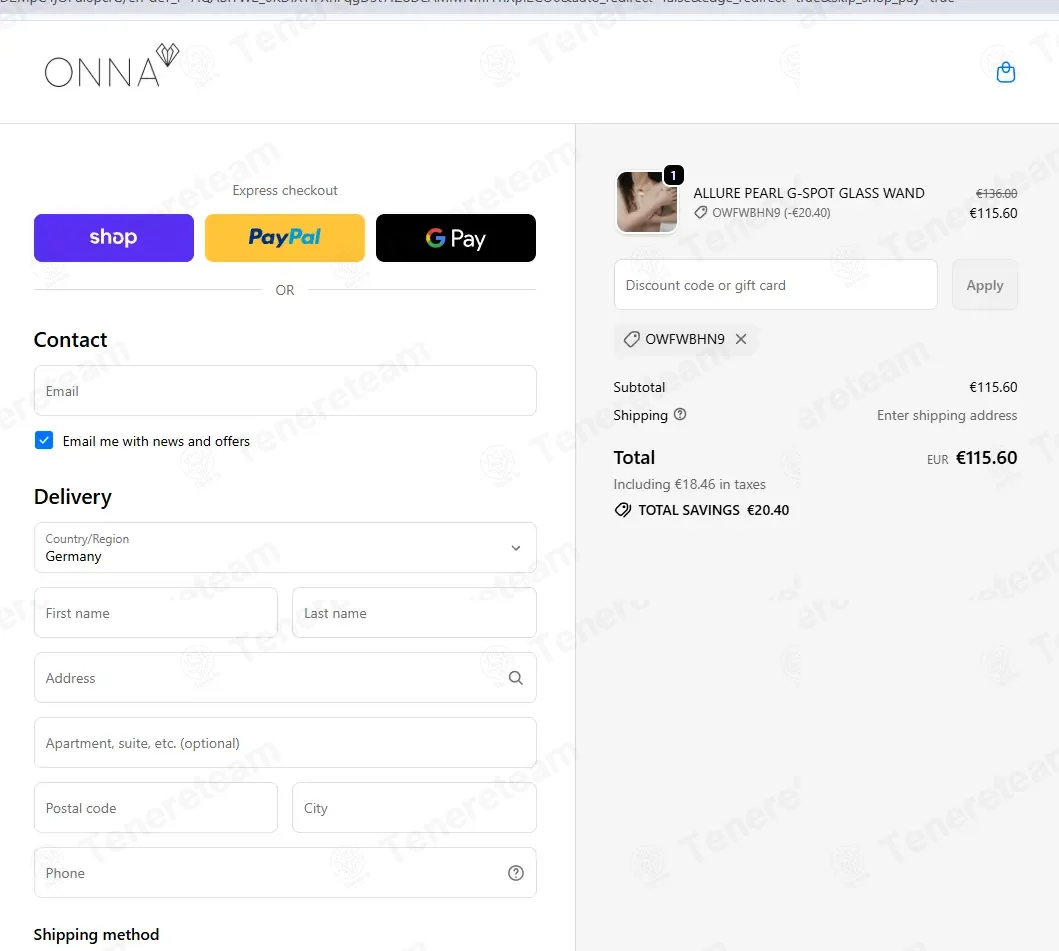The width and height of the screenshot is (1059, 951).
Task: Click the Shipping method heading
Action: point(97,935)
